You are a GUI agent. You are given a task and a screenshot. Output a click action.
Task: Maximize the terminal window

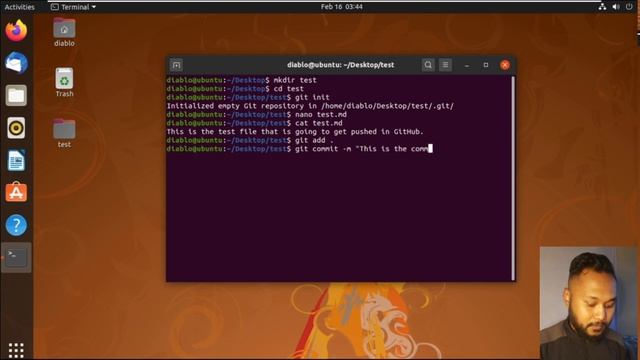(x=486, y=65)
